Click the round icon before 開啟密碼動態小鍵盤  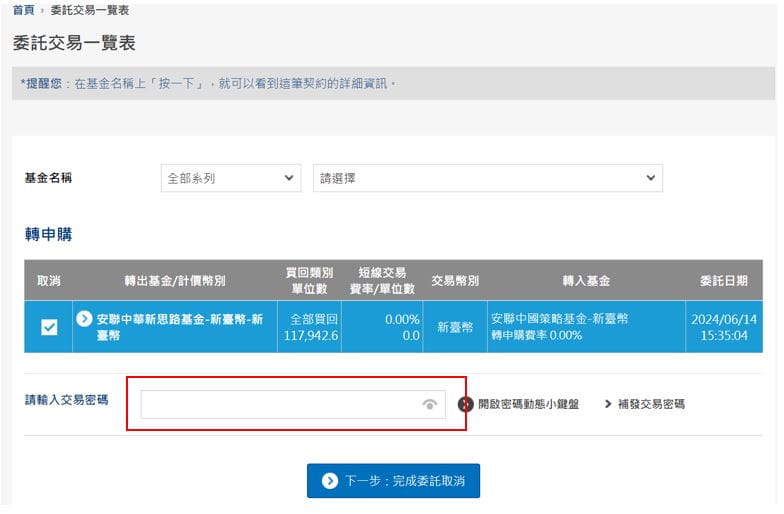point(466,404)
